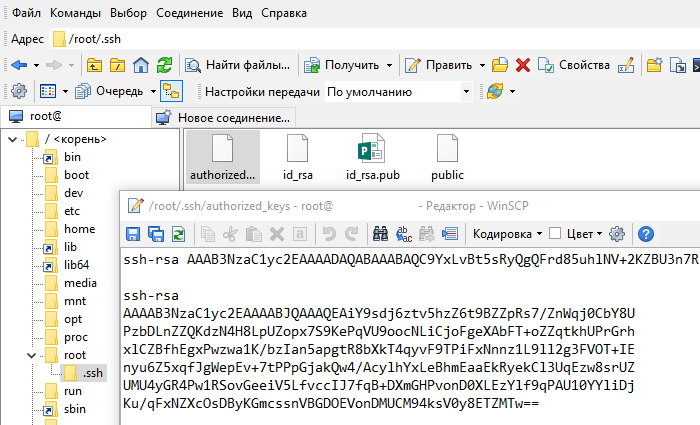This screenshot has width=700, height=425.
Task: Open view style dropdown arrow
Action: (x=65, y=92)
